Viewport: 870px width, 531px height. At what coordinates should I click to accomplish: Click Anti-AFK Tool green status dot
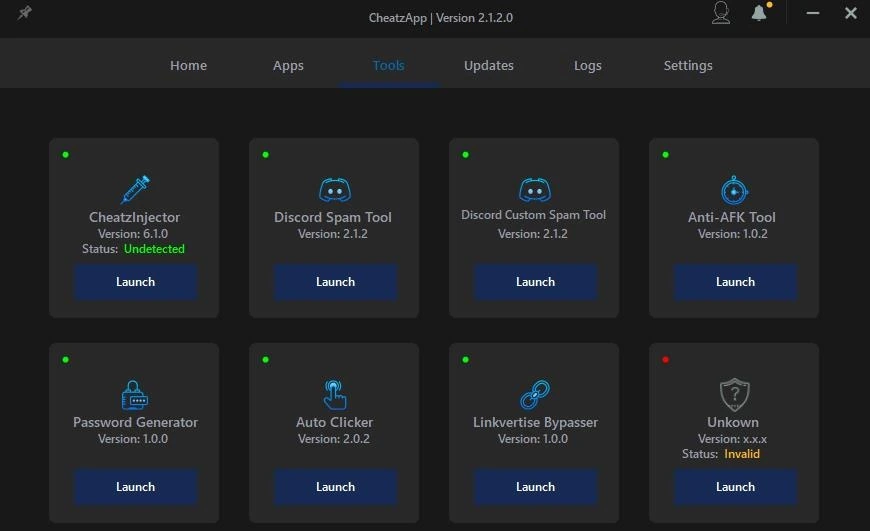[665, 155]
